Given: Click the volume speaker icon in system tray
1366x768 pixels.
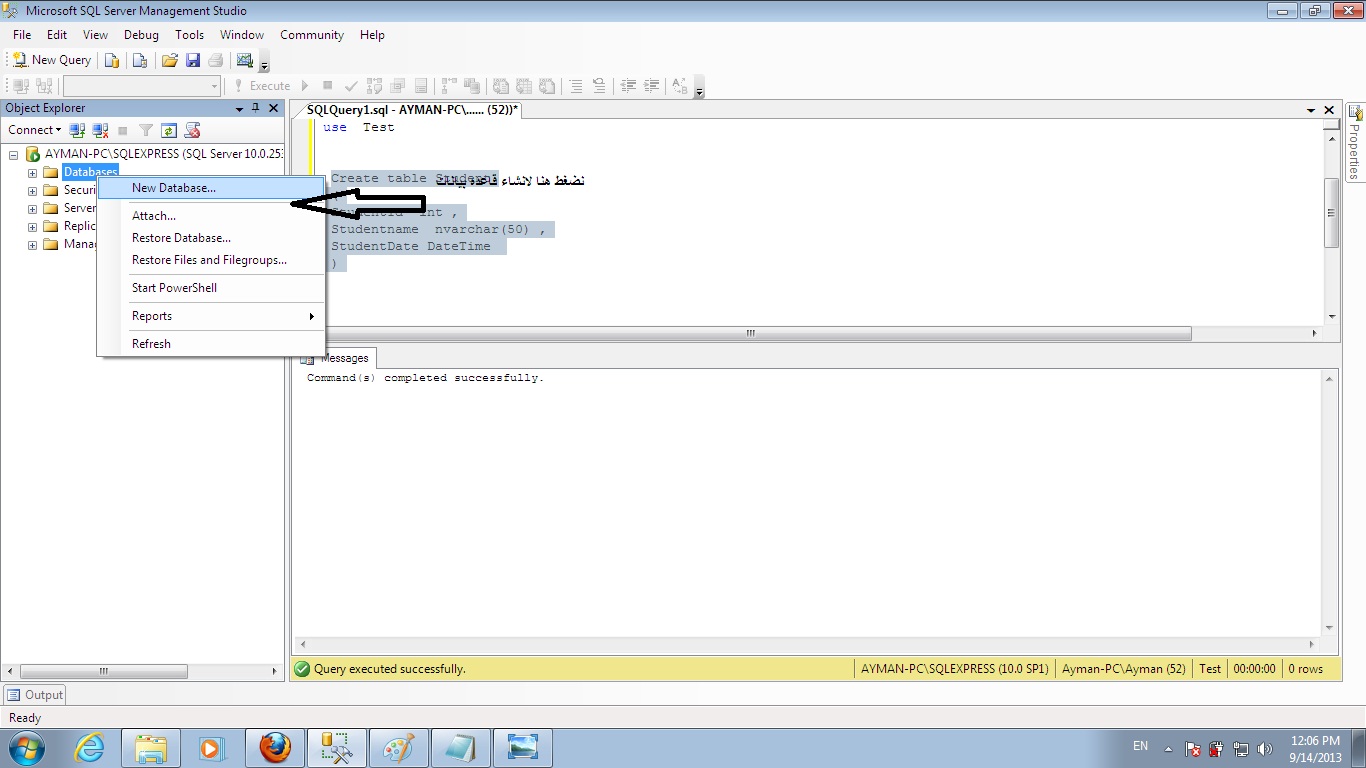Looking at the screenshot, I should (1264, 748).
